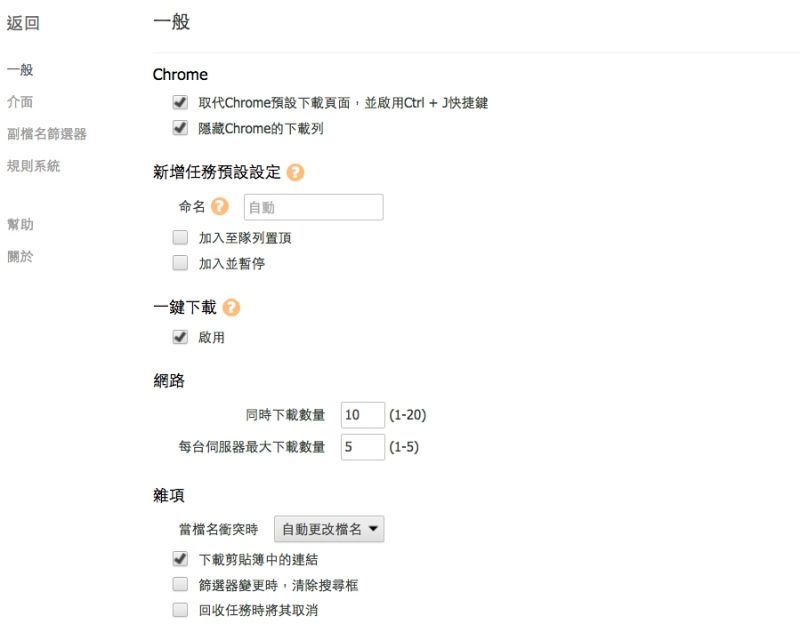Image resolution: width=800 pixels, height=640 pixels.
Task: Uncheck 隱藏Chrome的下載列 option
Action: [x=180, y=128]
